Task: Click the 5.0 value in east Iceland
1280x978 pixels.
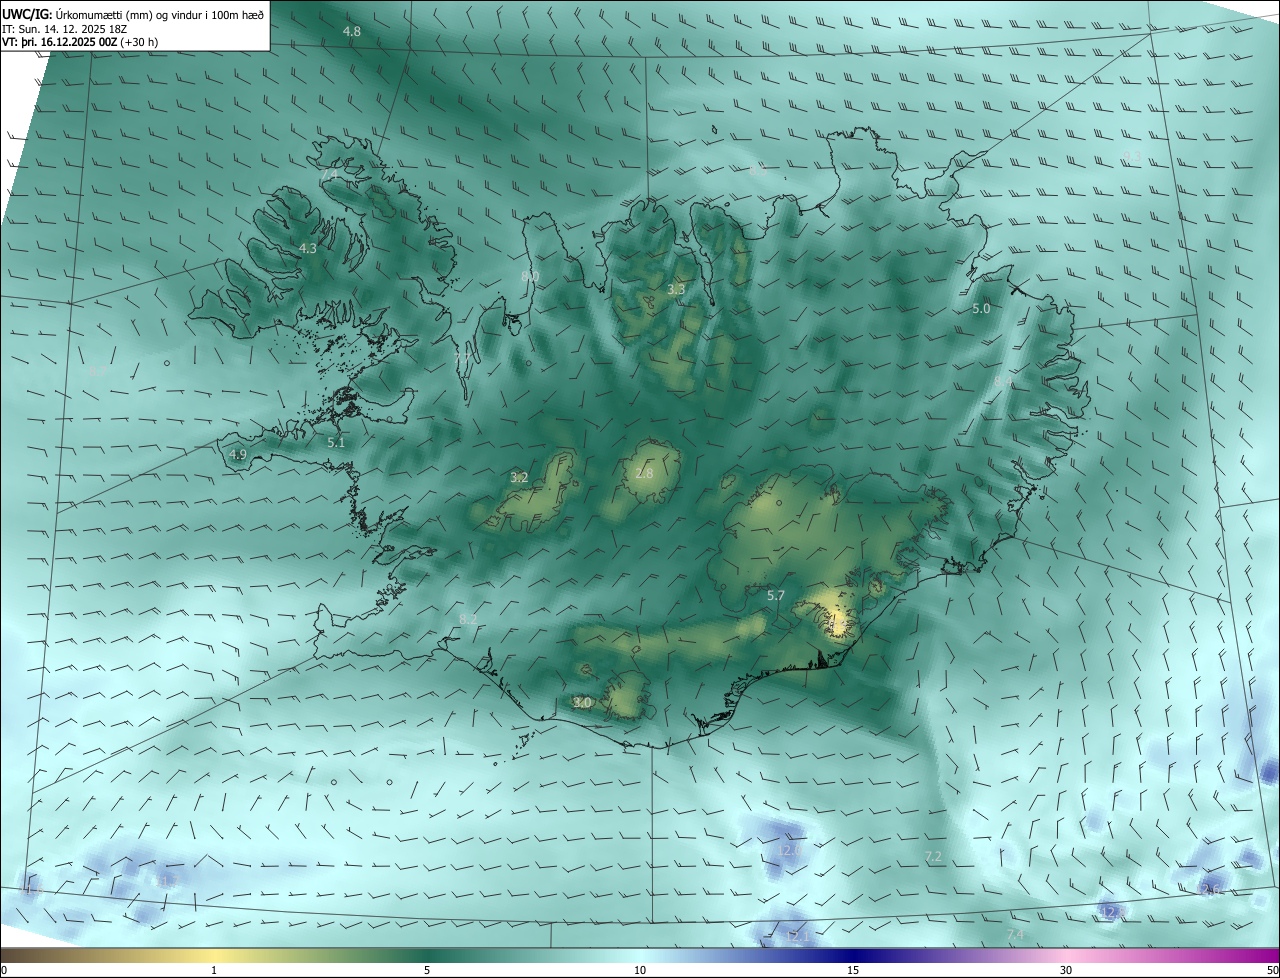Action: 981,309
